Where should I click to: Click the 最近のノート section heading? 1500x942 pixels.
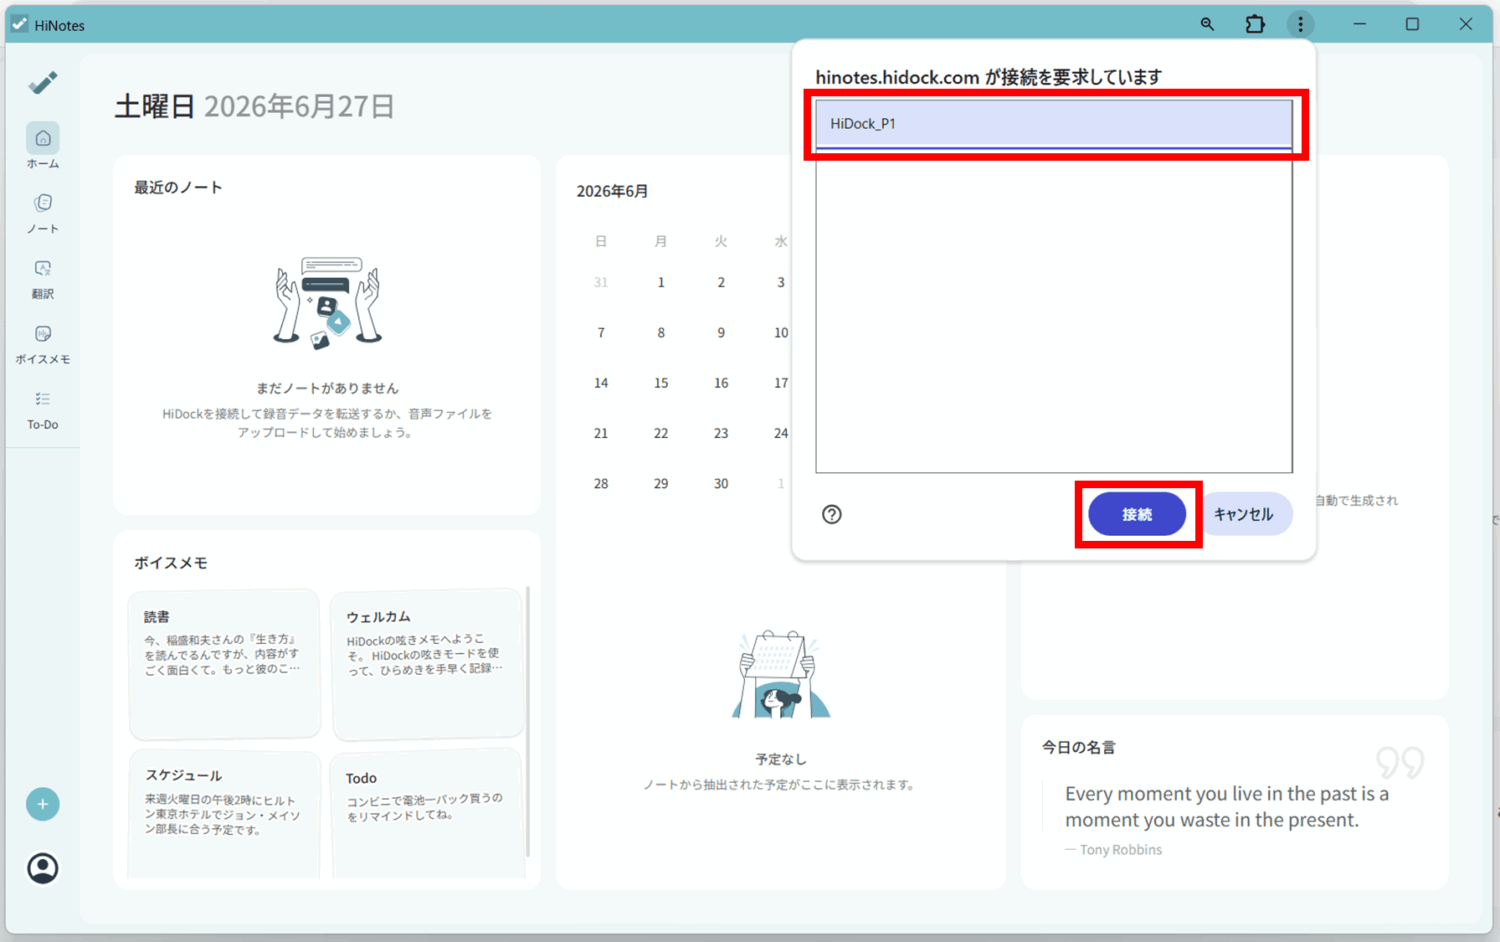178,187
